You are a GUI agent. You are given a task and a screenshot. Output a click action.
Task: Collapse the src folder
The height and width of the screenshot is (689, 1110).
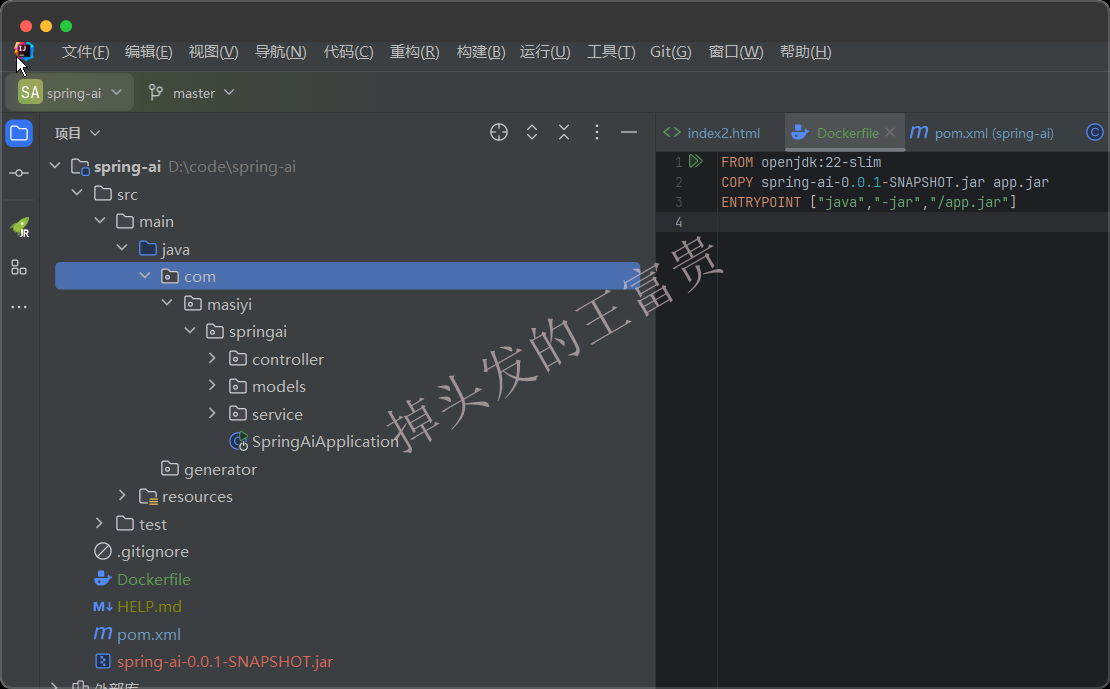(77, 193)
